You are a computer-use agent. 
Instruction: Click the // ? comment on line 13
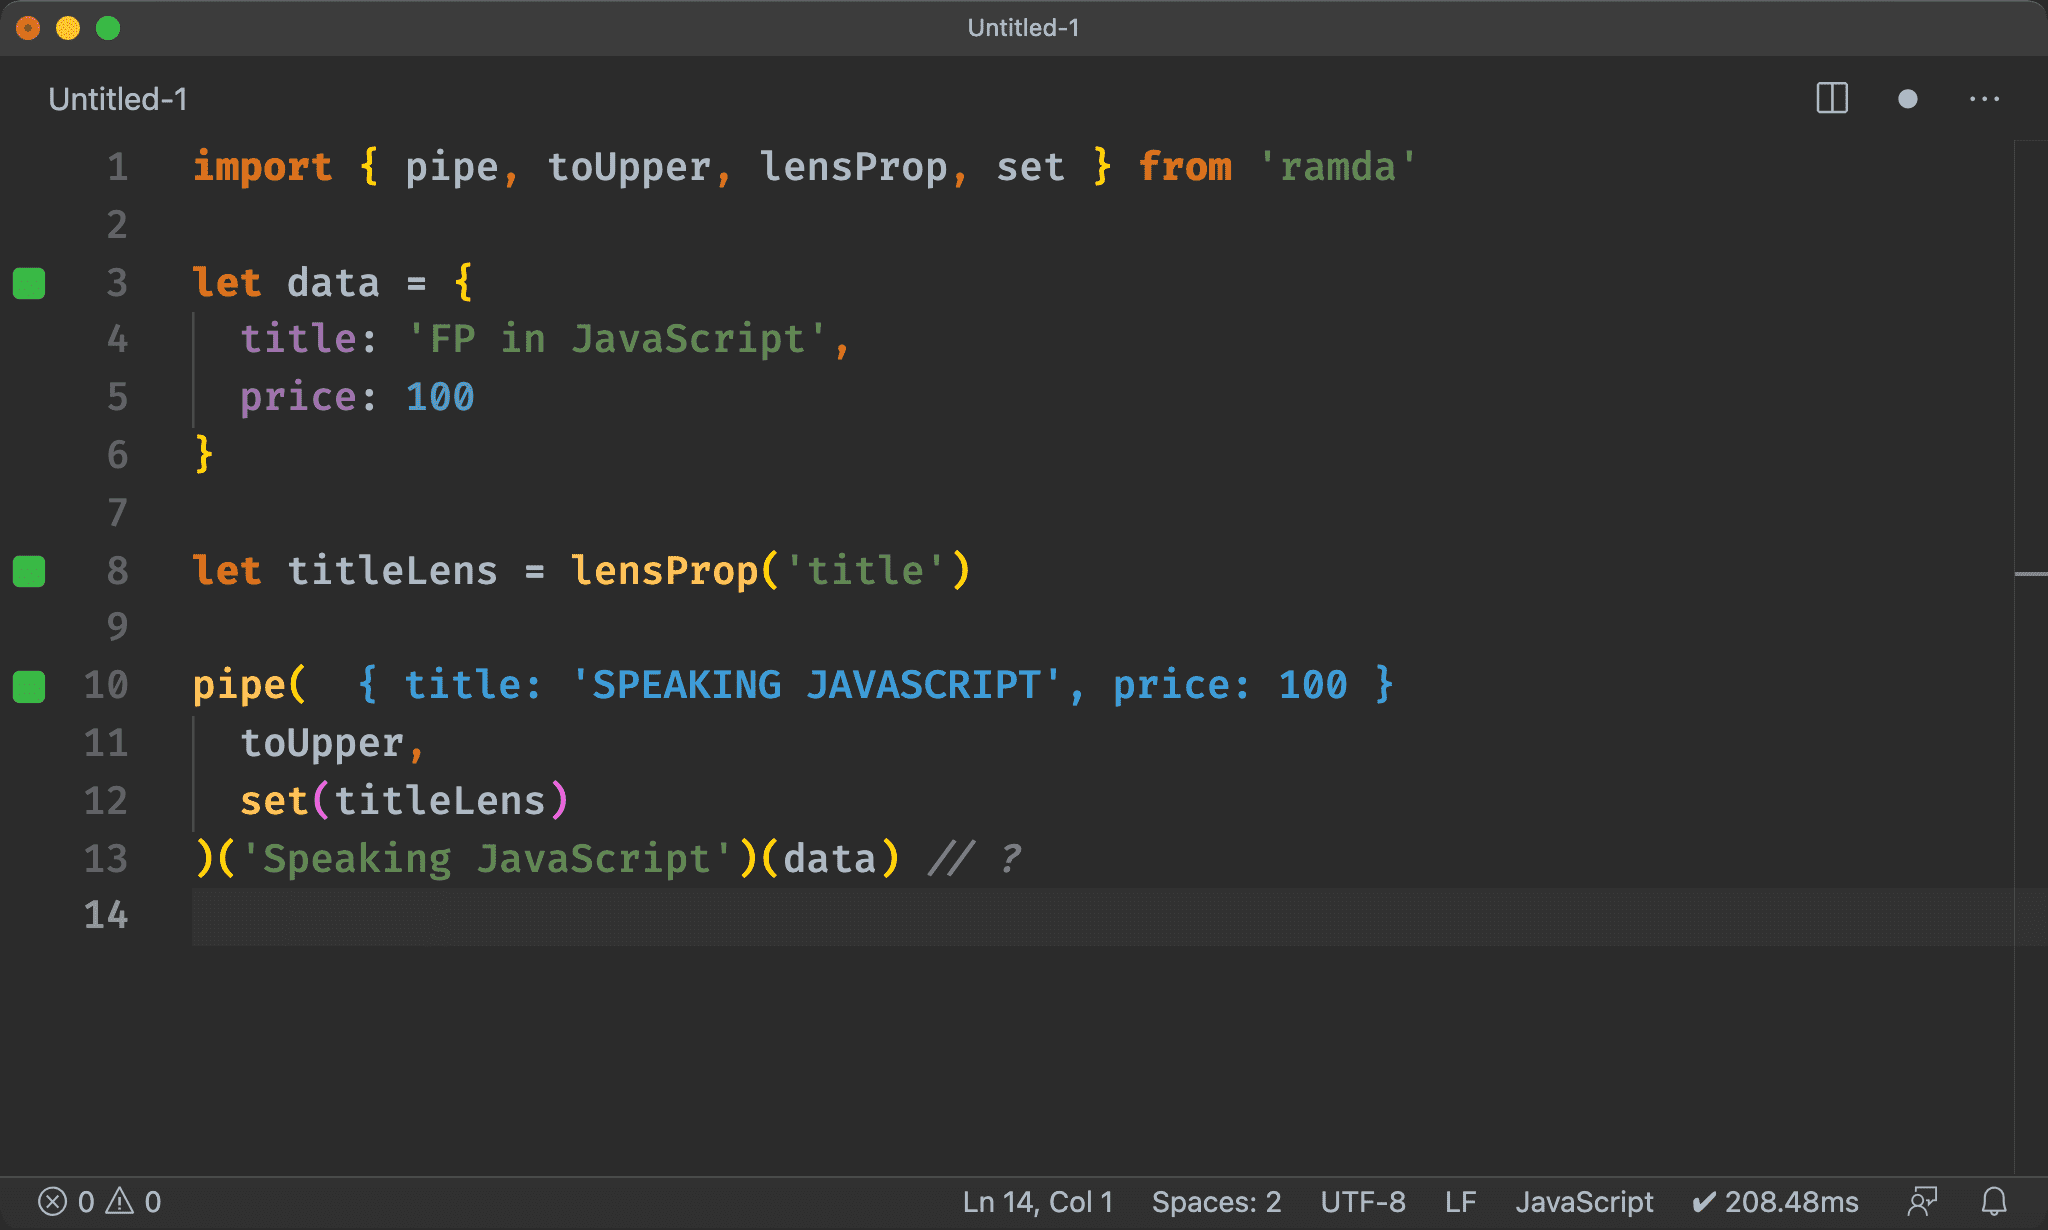(975, 859)
